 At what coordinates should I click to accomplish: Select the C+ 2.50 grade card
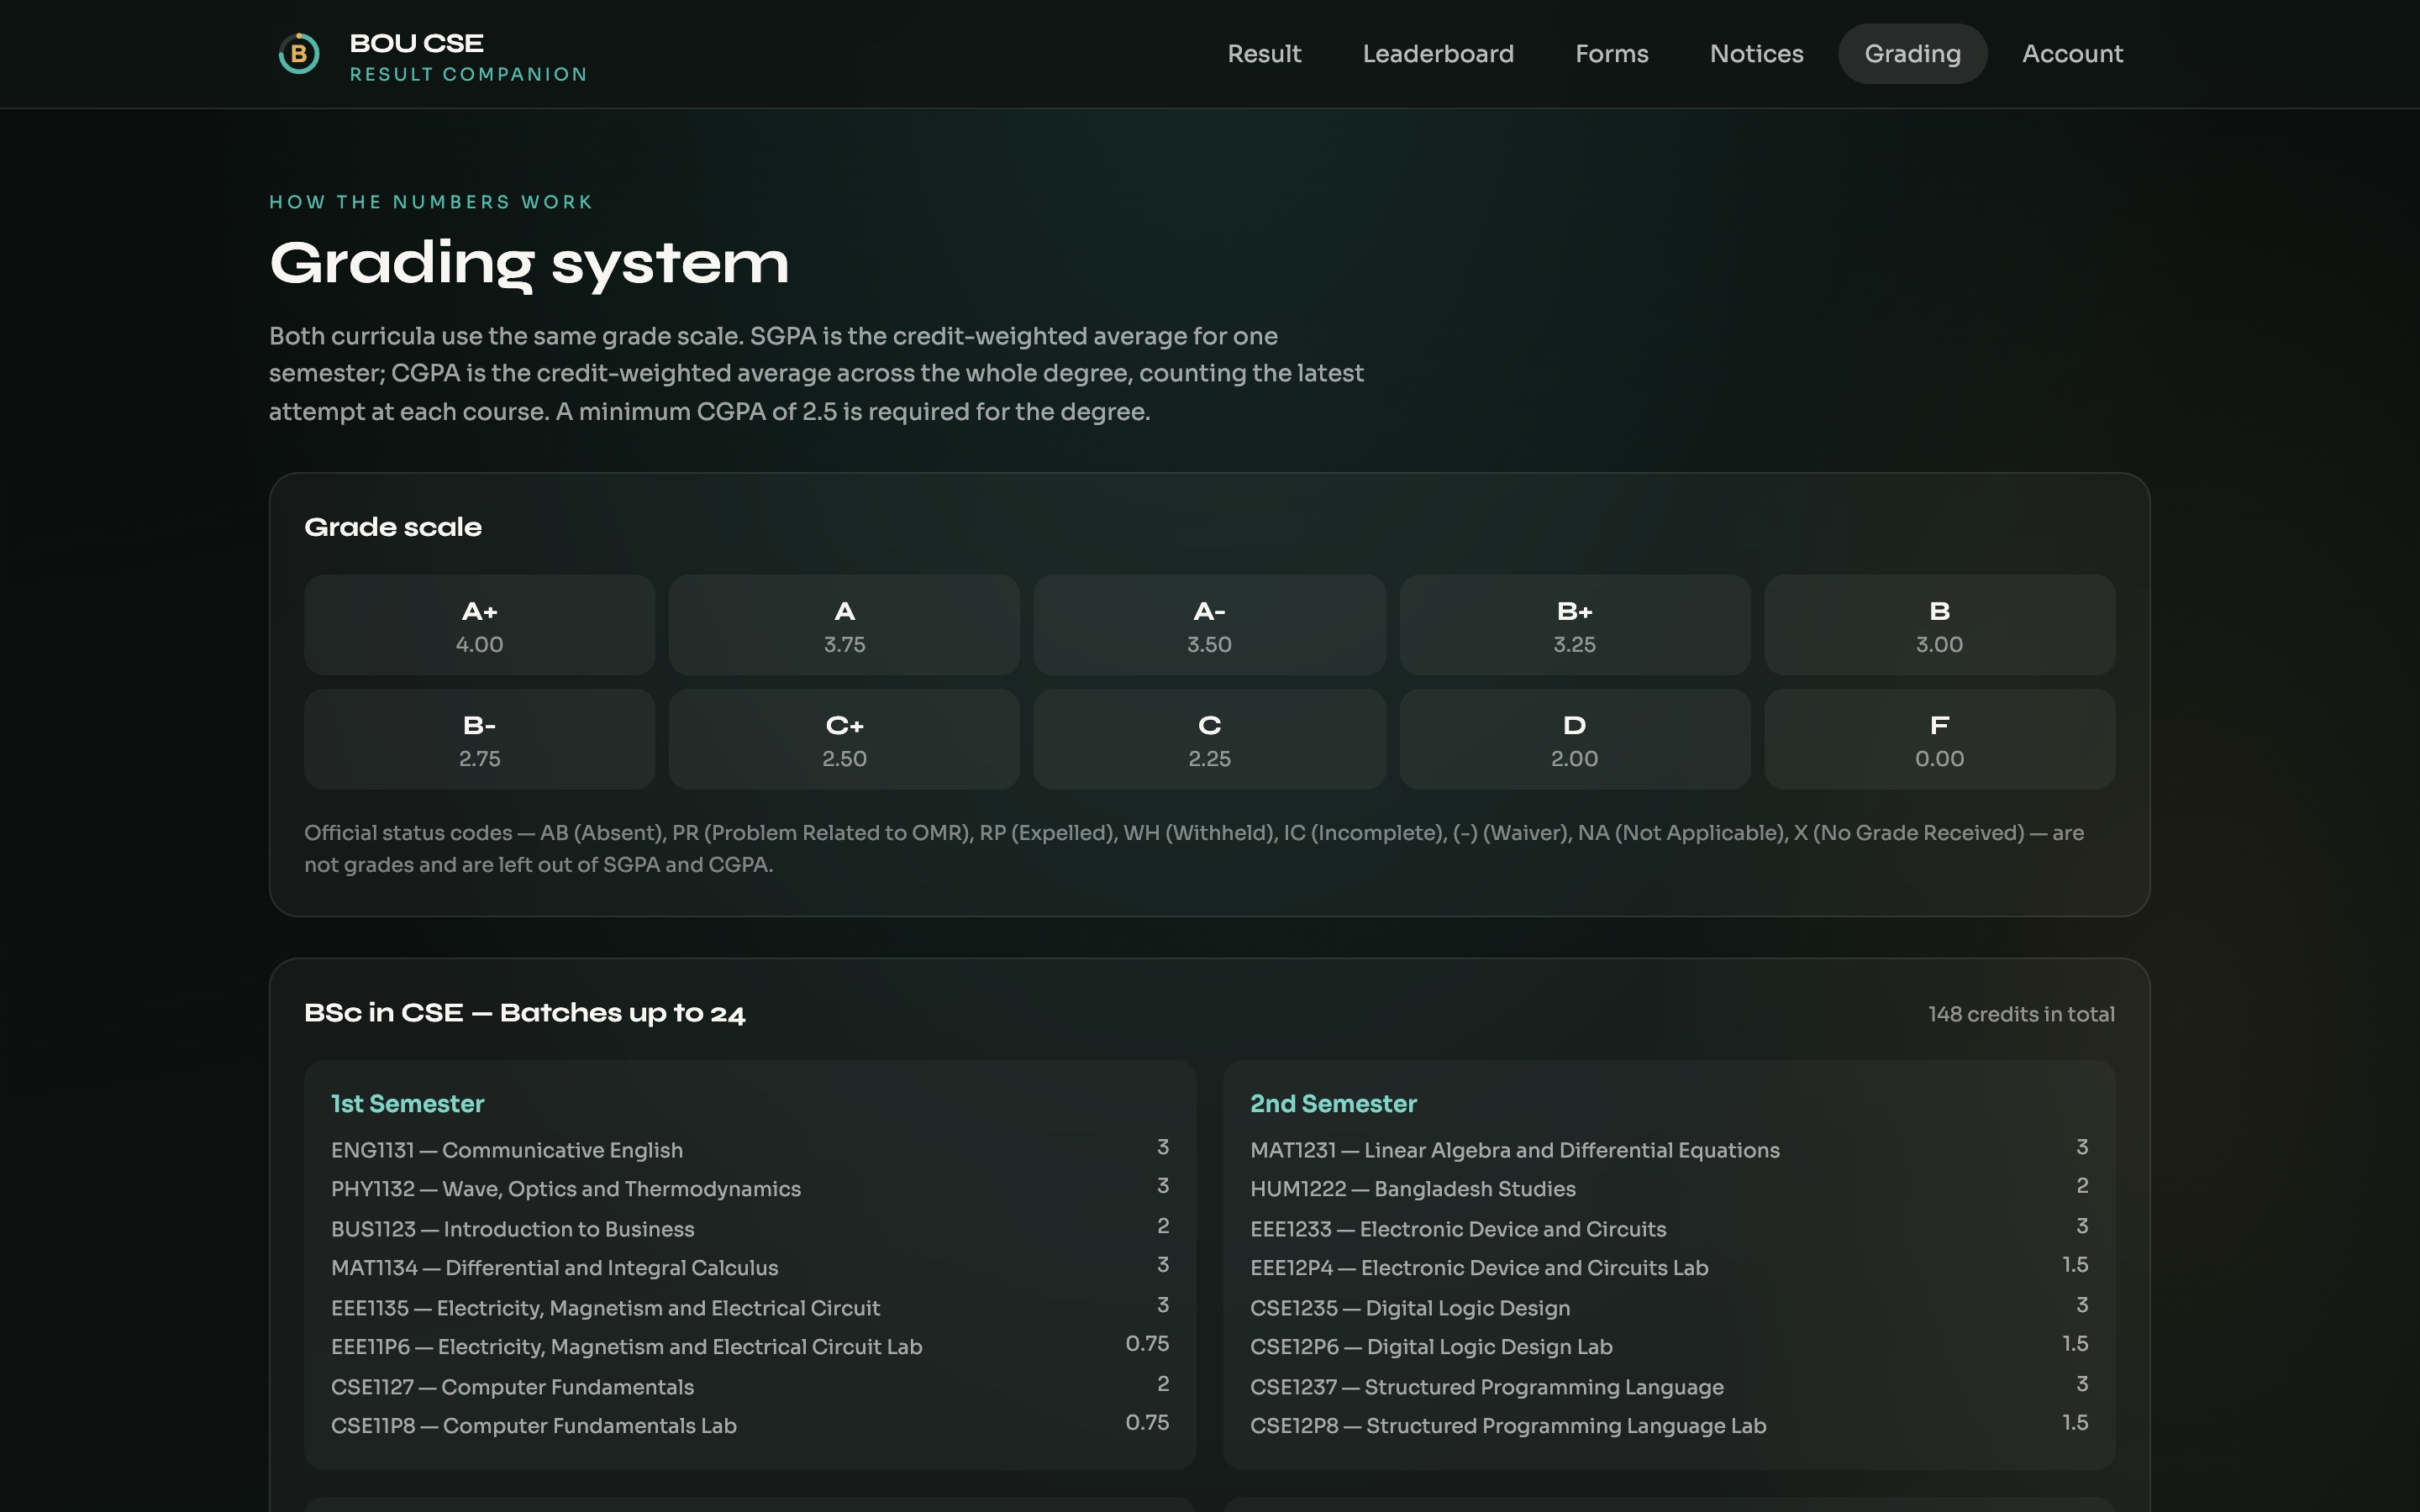click(x=844, y=739)
